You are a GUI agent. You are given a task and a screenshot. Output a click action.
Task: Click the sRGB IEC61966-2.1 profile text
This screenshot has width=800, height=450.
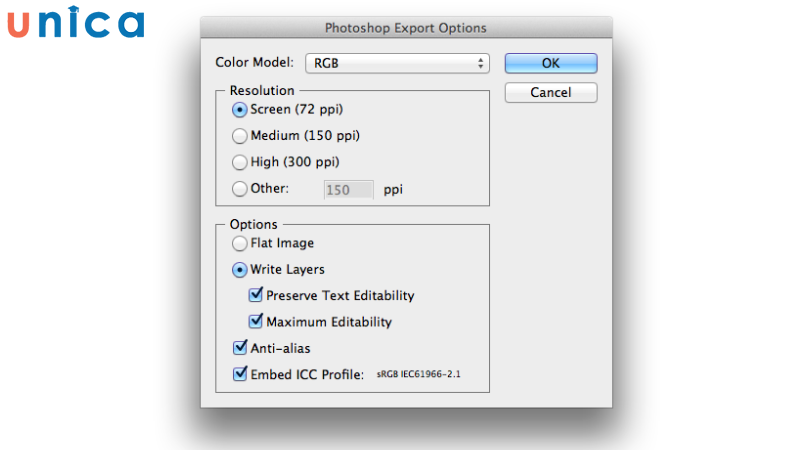(418, 376)
